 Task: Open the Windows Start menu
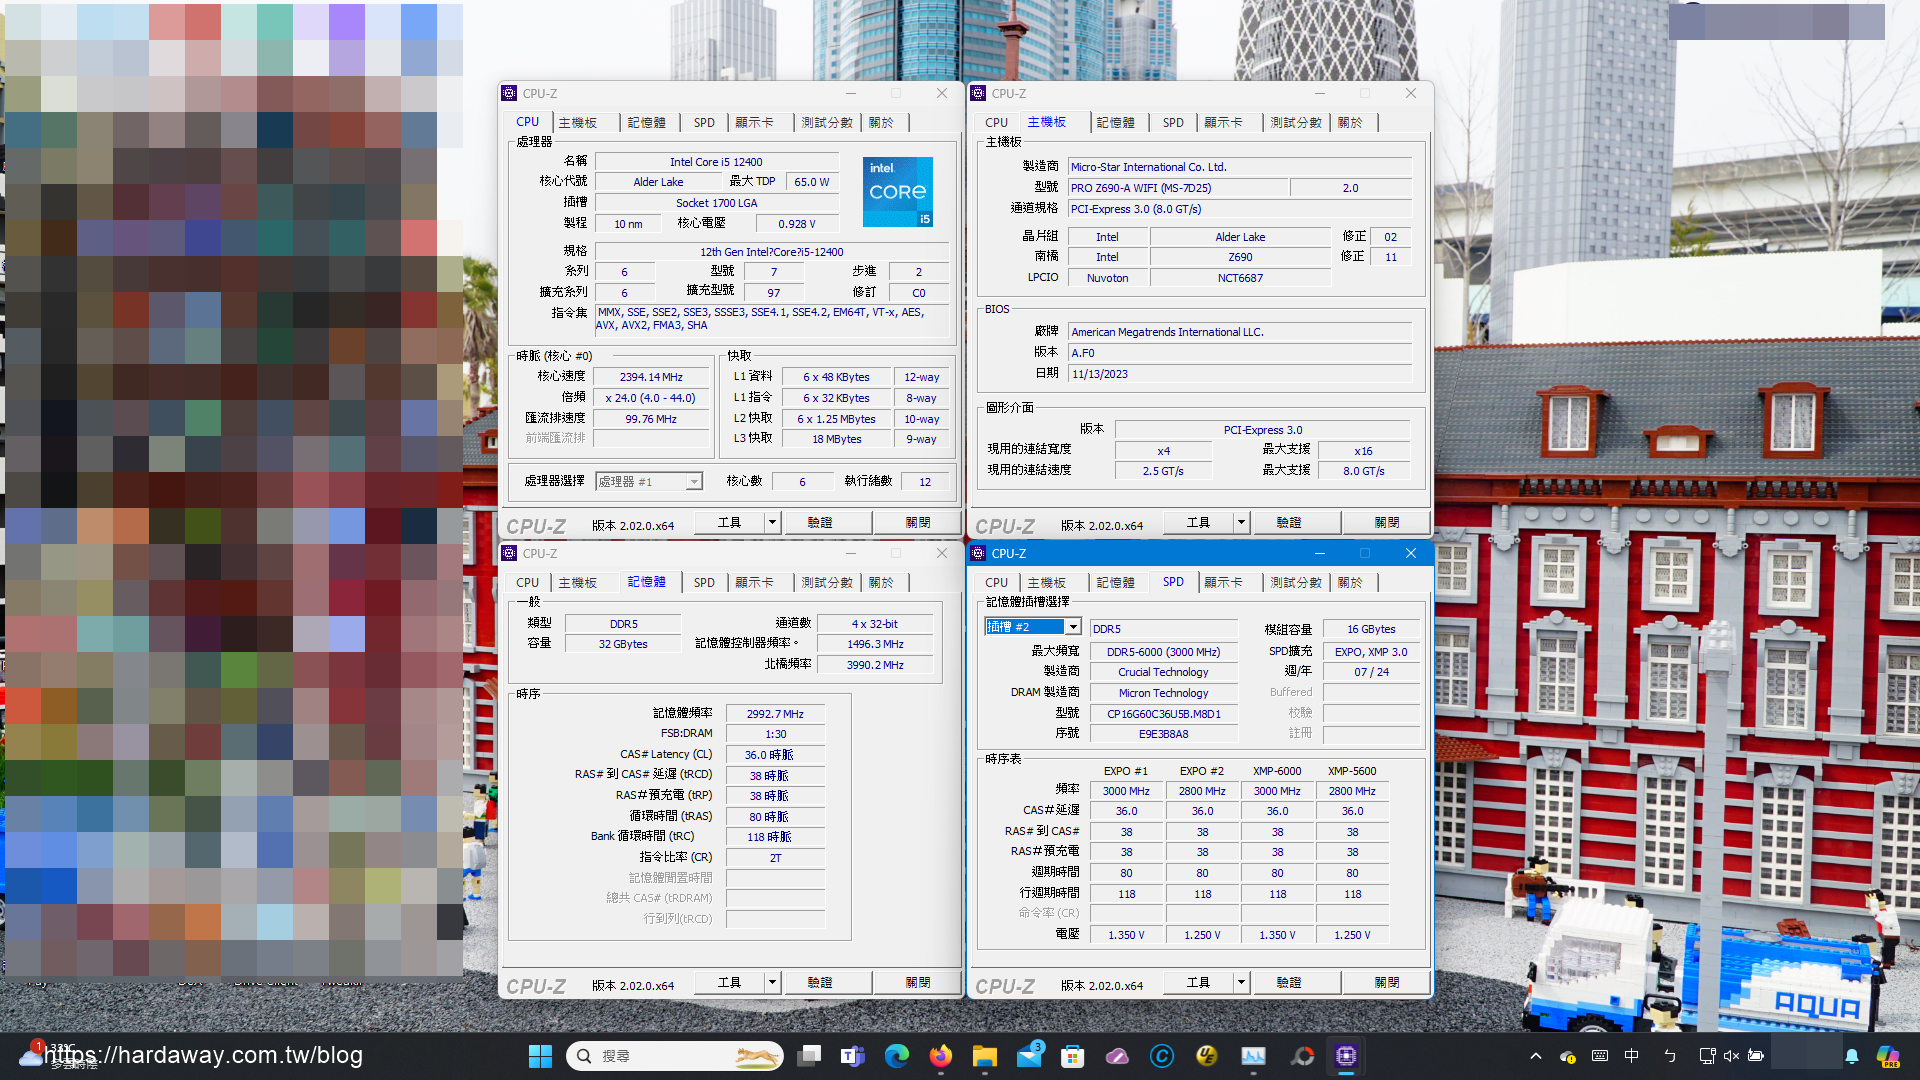[x=540, y=1056]
